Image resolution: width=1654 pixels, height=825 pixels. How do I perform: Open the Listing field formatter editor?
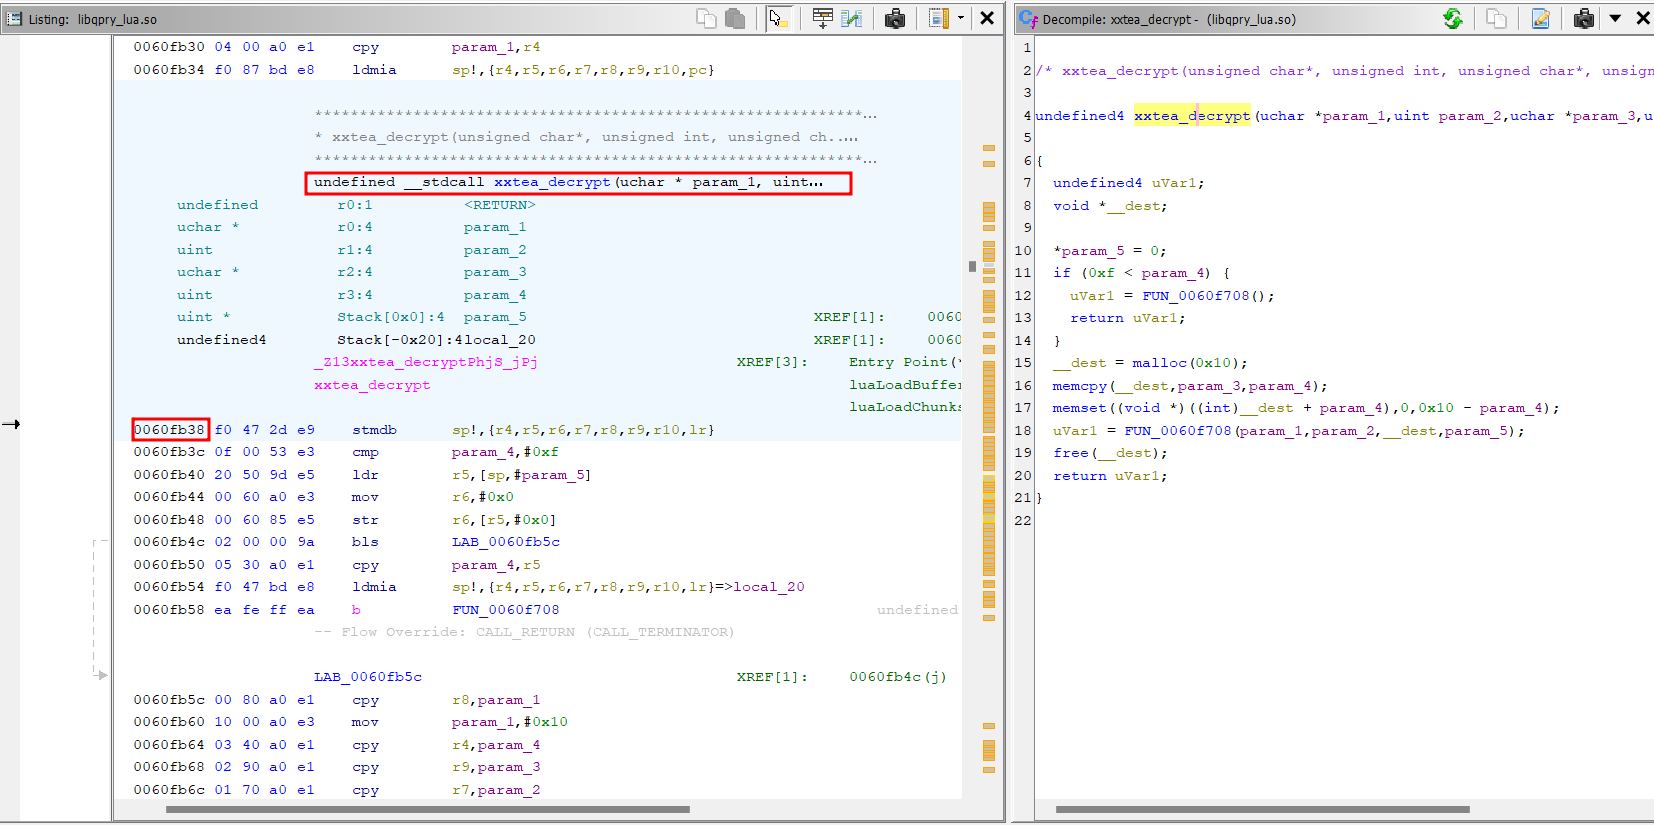click(x=823, y=18)
